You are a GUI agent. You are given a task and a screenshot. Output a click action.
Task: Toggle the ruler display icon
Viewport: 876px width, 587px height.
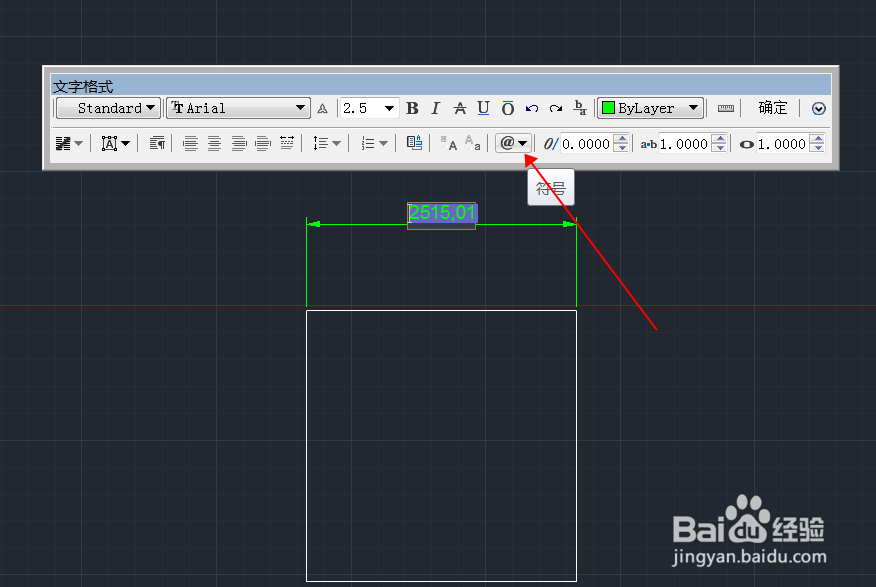click(726, 108)
